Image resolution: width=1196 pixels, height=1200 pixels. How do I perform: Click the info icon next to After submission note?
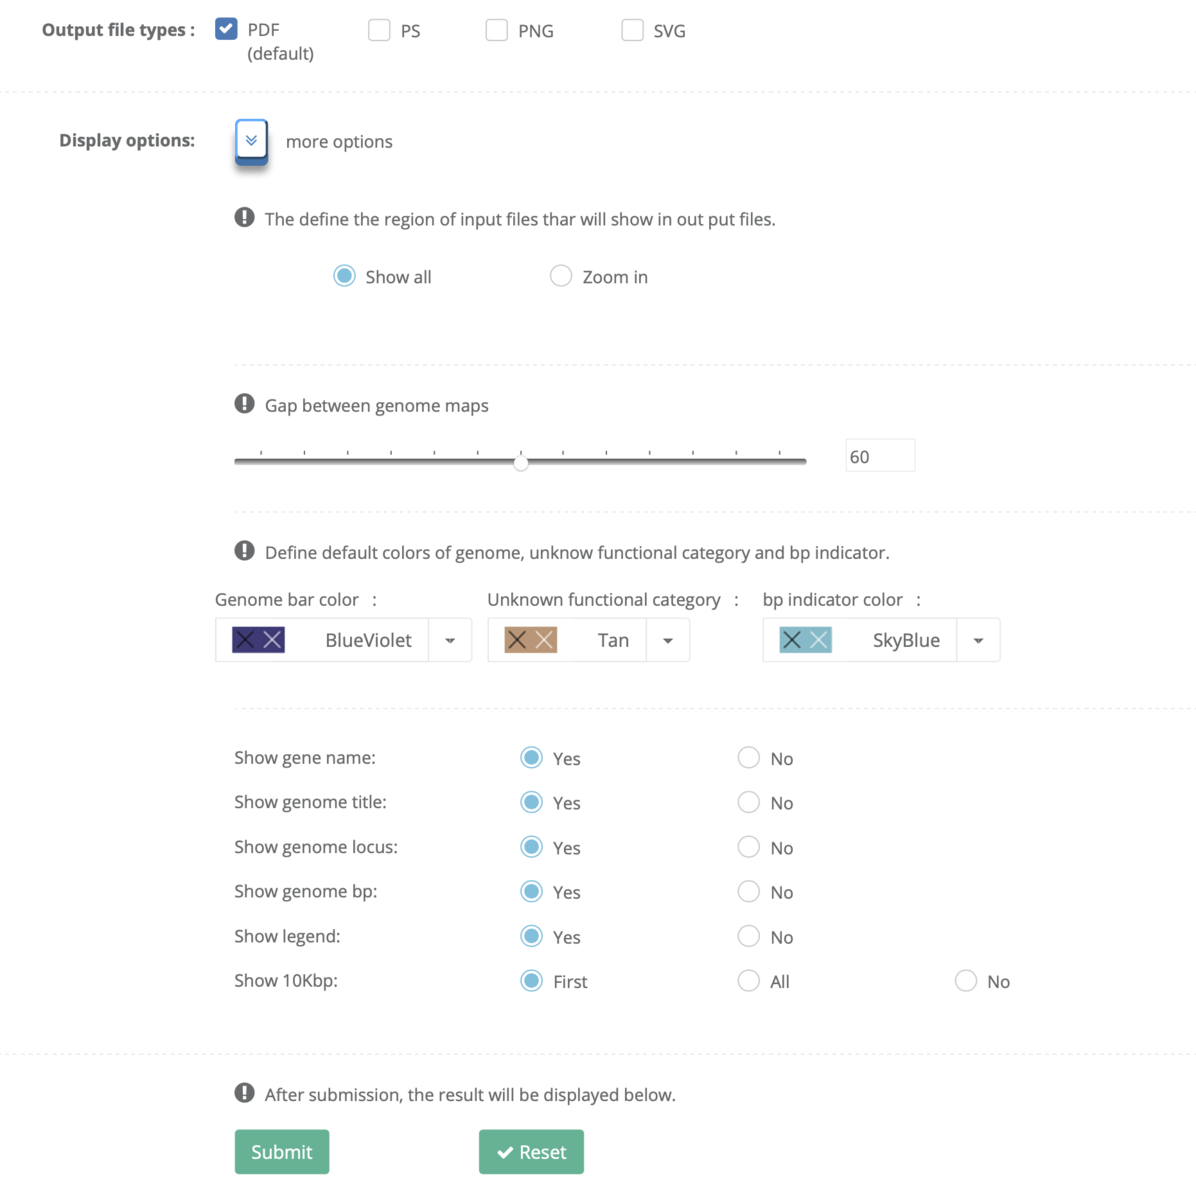pyautogui.click(x=244, y=1093)
